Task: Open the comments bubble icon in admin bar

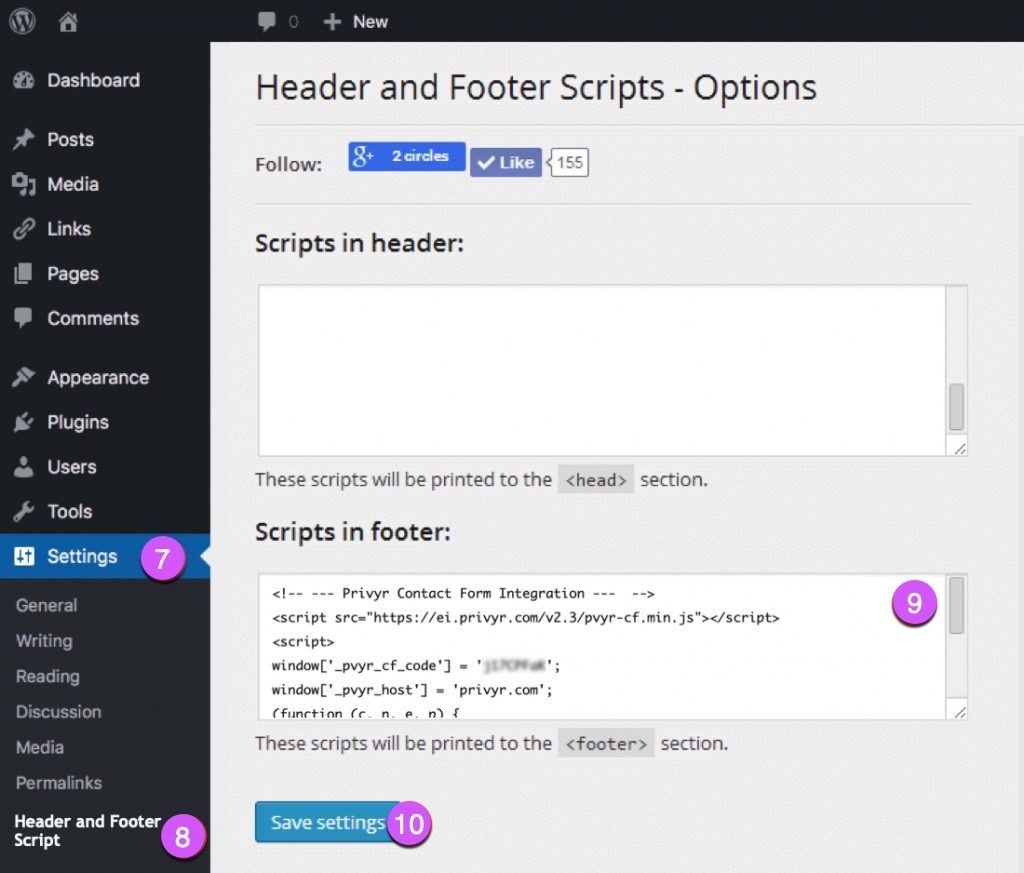Action: point(266,22)
